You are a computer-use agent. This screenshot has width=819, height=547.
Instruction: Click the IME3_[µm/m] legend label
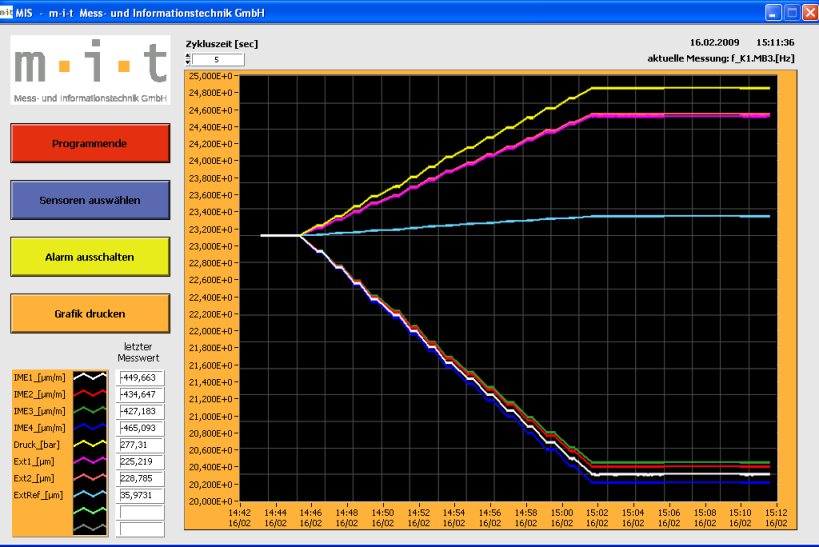40,411
